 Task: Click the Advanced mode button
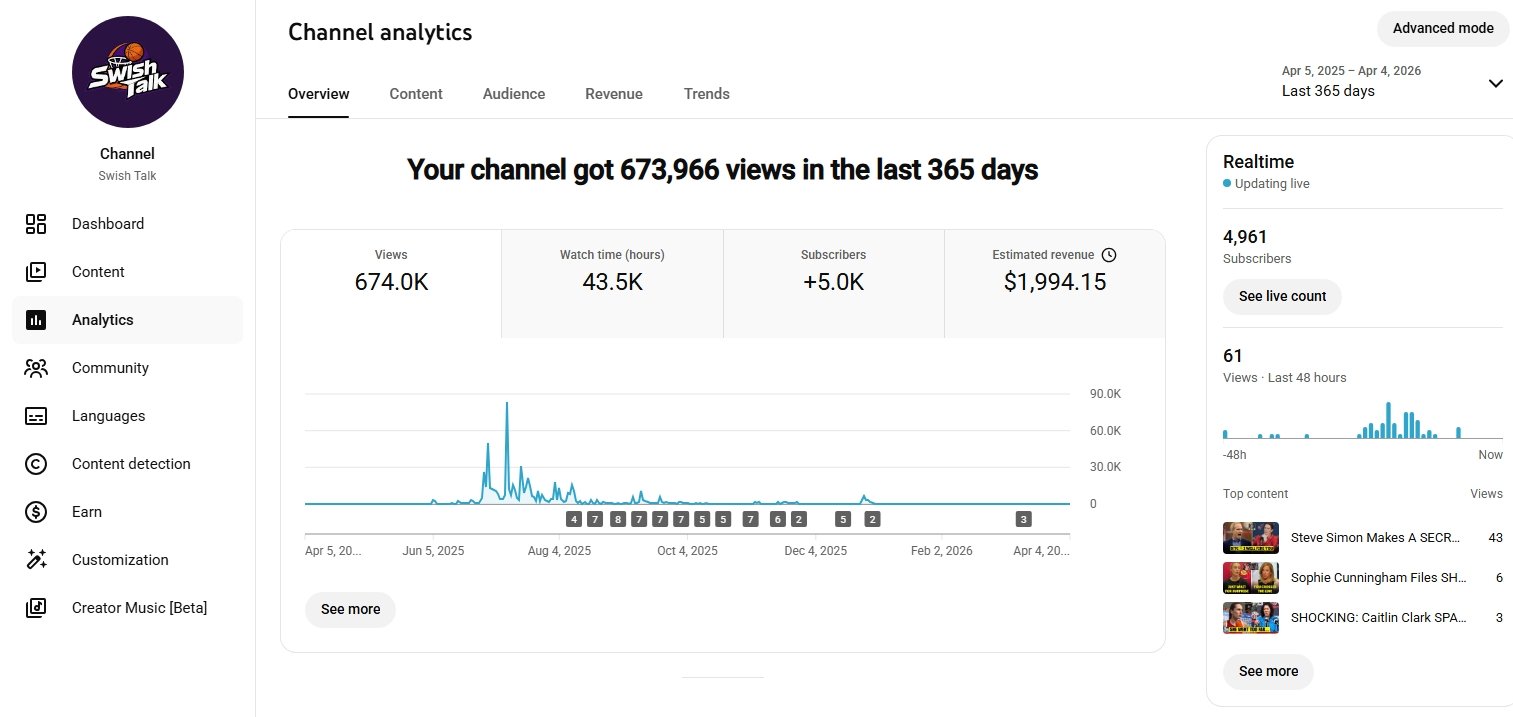pos(1442,28)
